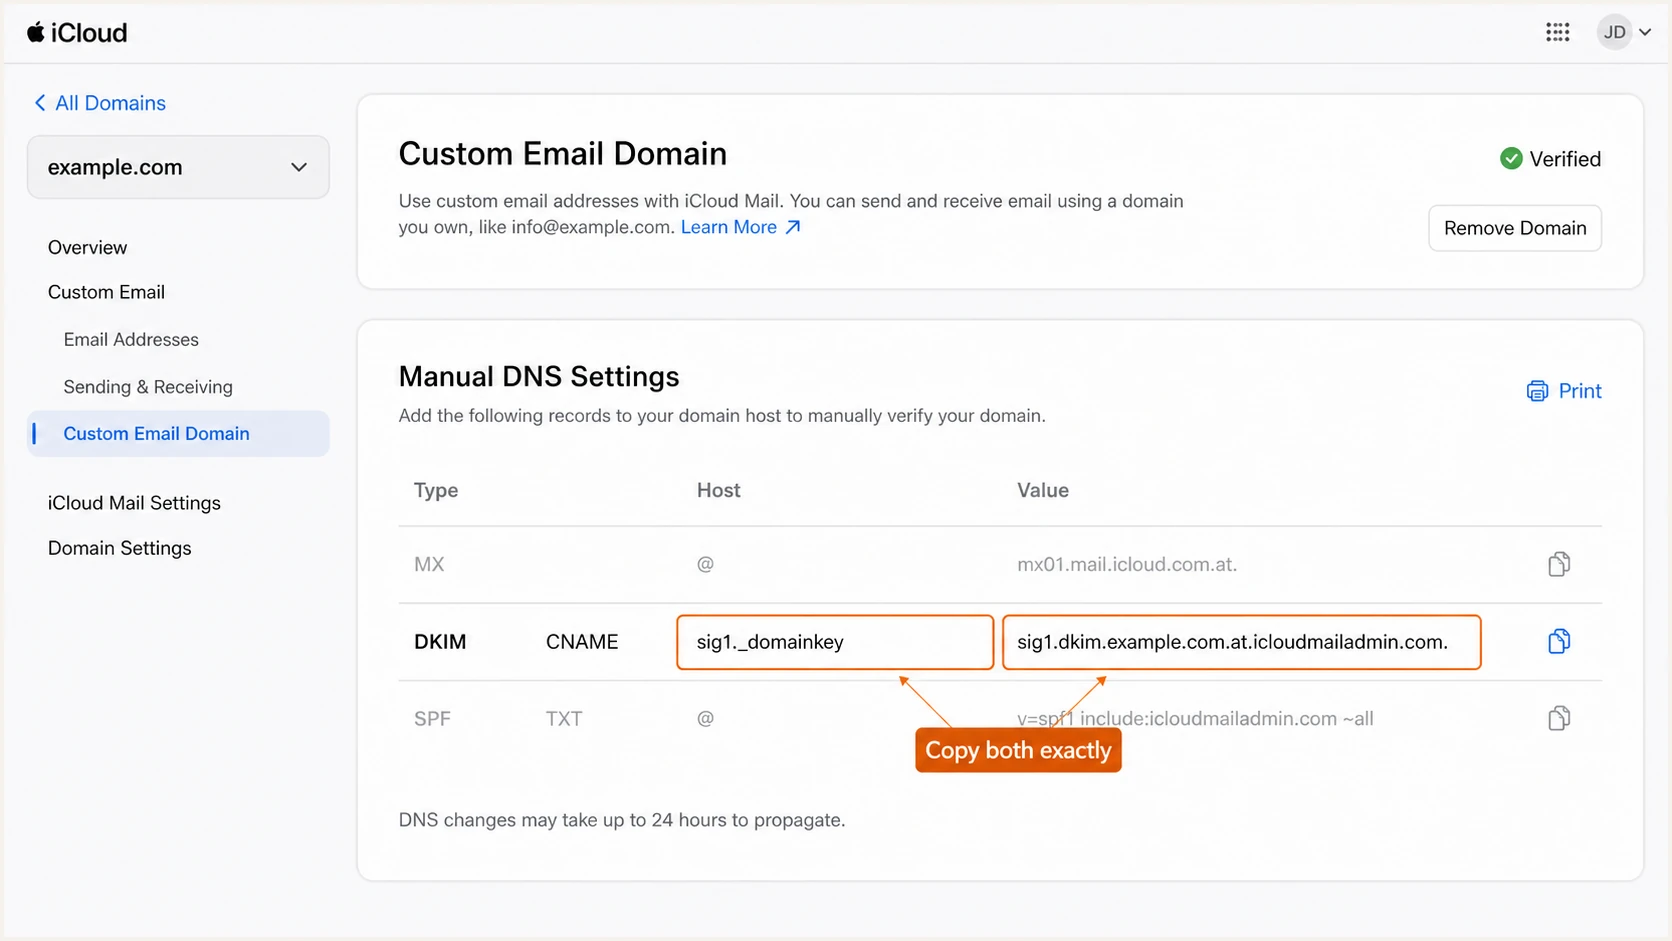
Task: Copy the MX record value
Action: [x=1559, y=564]
